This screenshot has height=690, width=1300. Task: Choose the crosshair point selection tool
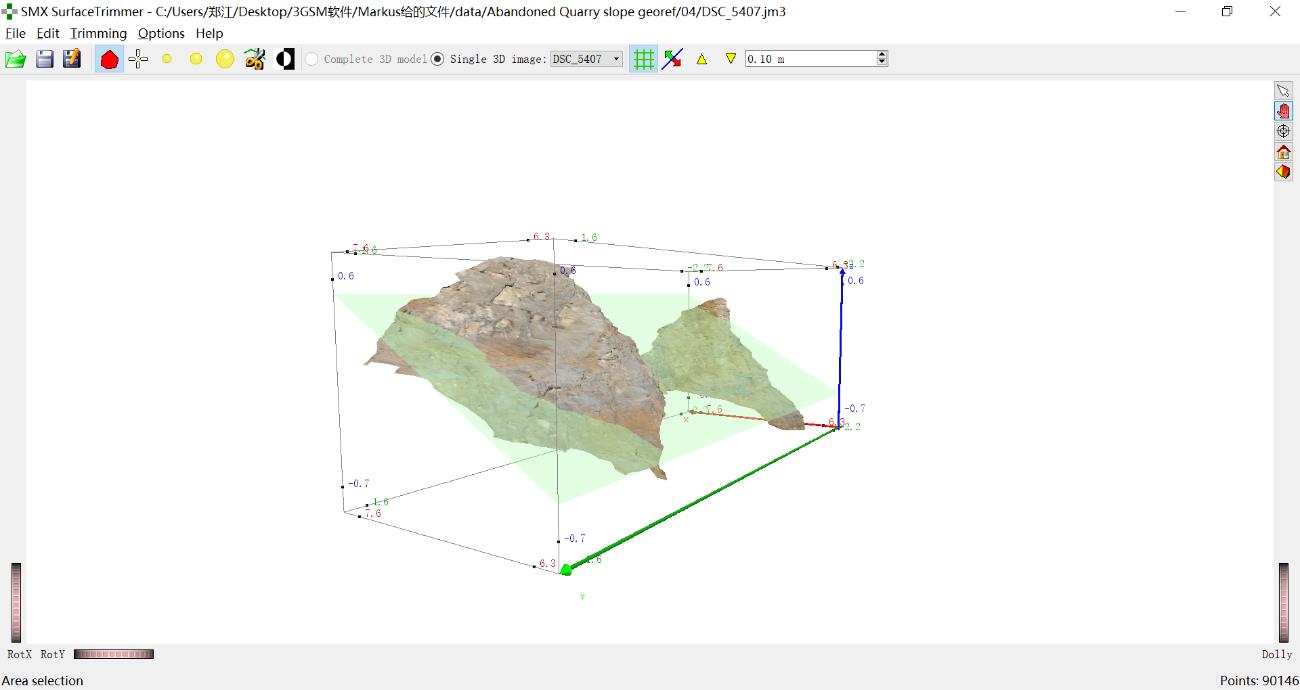[x=138, y=59]
